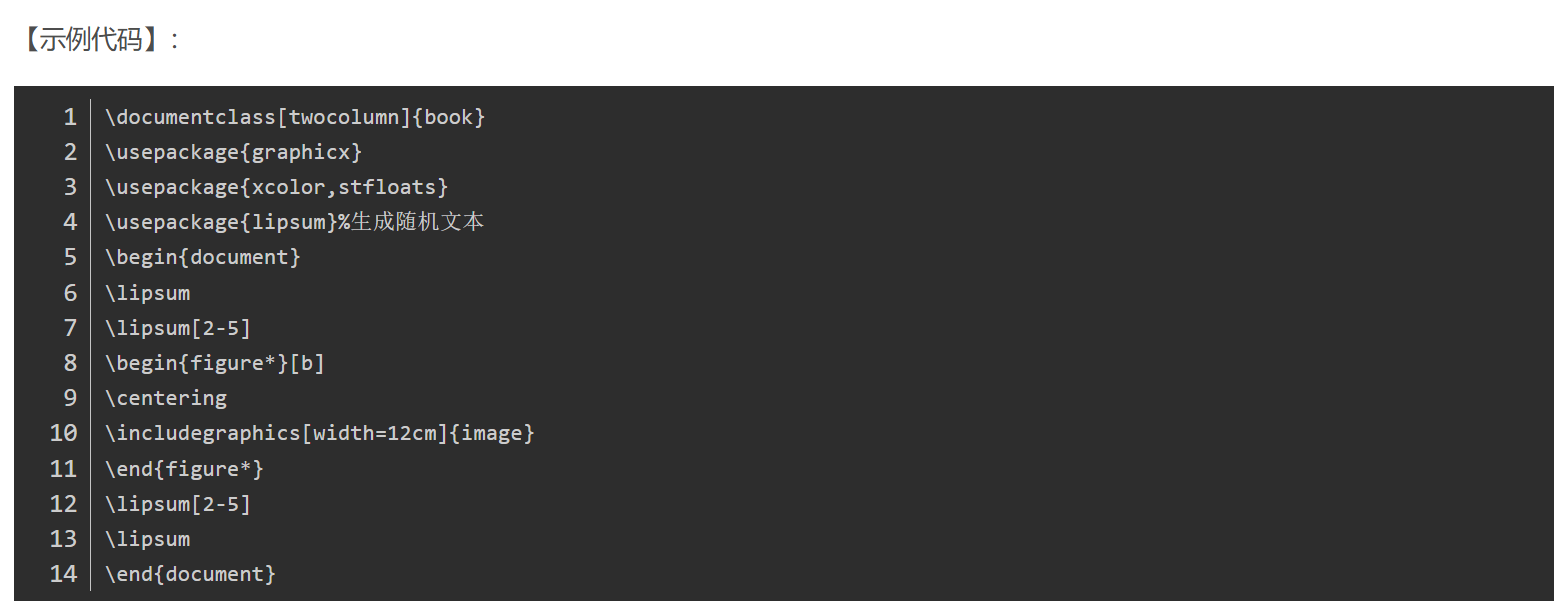1564x616 pixels.
Task: Select the \usepackage{graphicx} code line
Action: point(233,152)
